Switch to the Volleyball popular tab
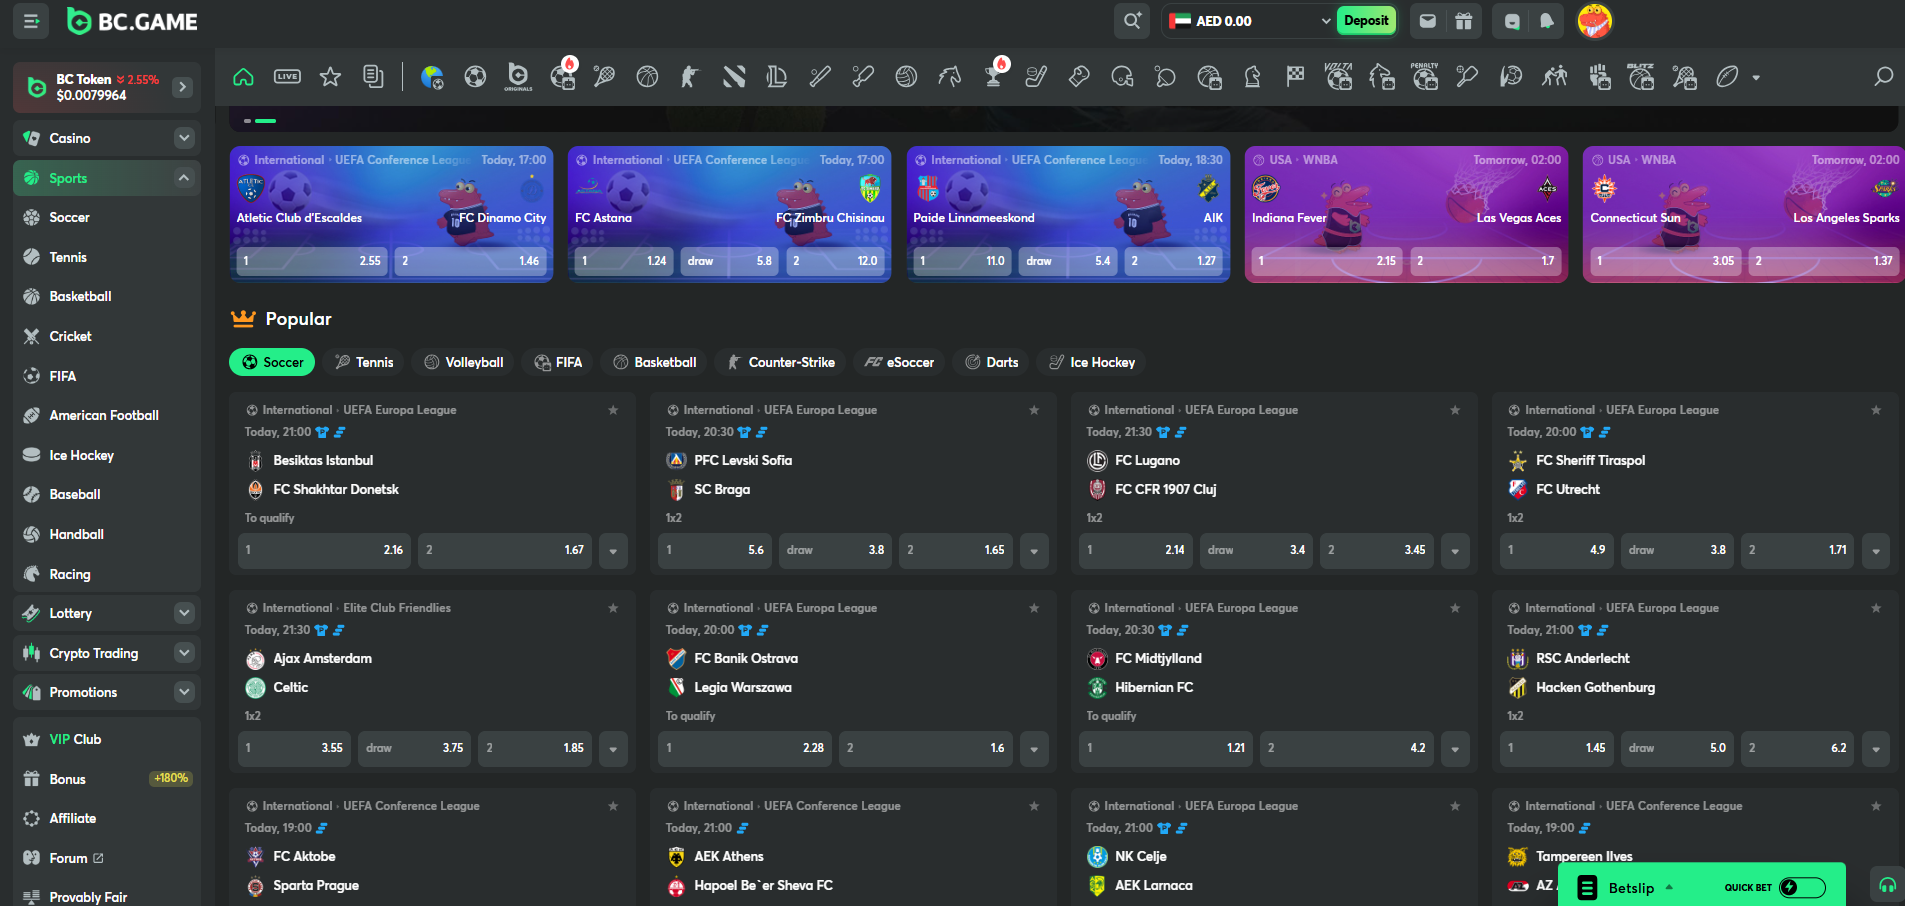This screenshot has height=906, width=1905. tap(463, 362)
